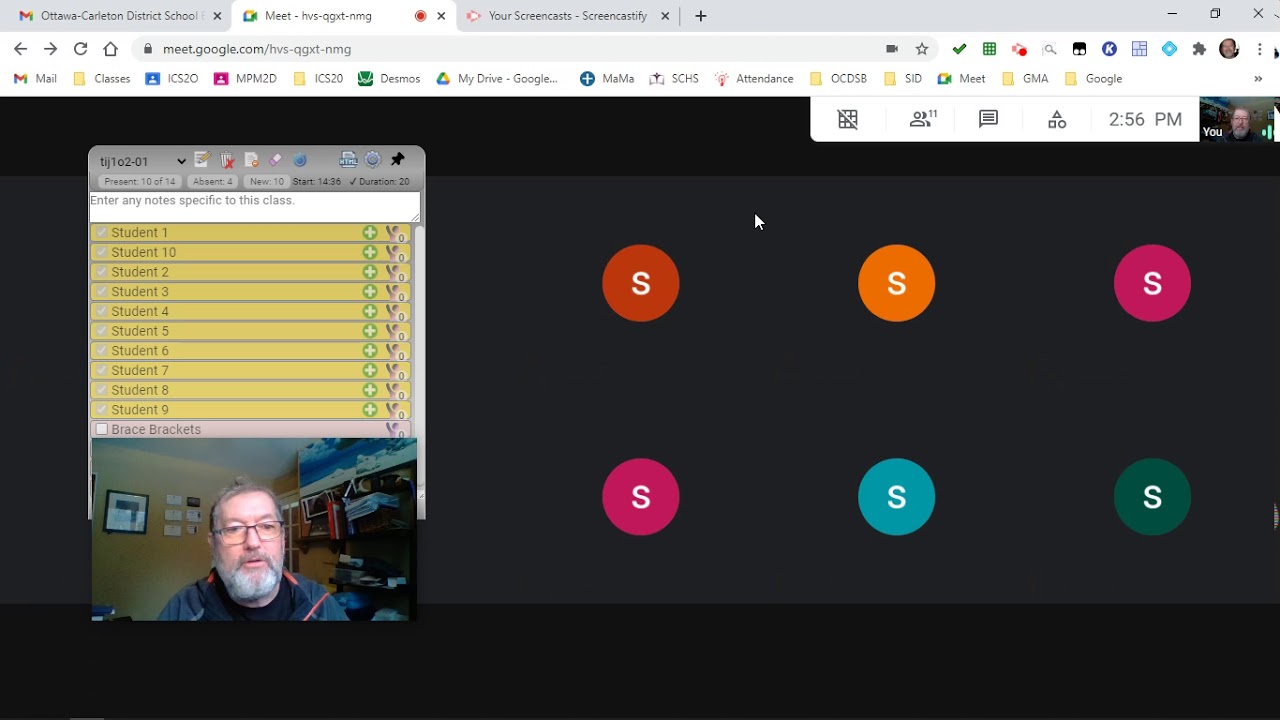Viewport: 1280px width, 720px height.
Task: Check the Brace Brackets checkbox
Action: 101,429
